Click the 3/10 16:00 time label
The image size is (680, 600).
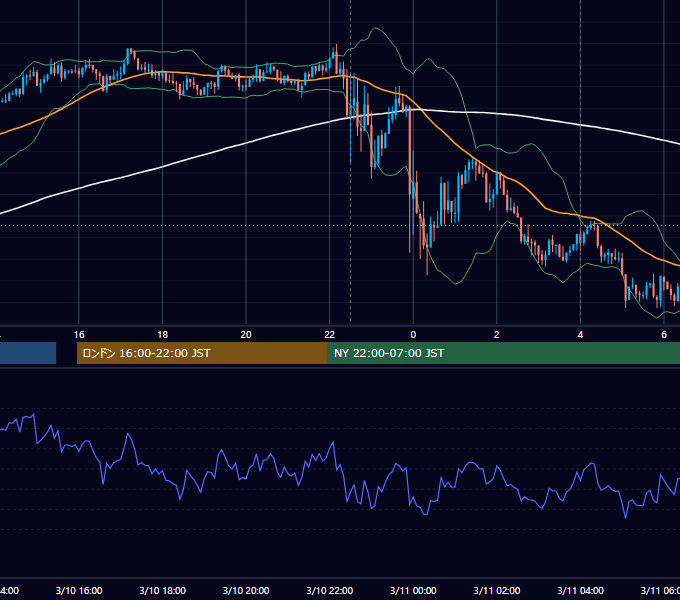79,590
